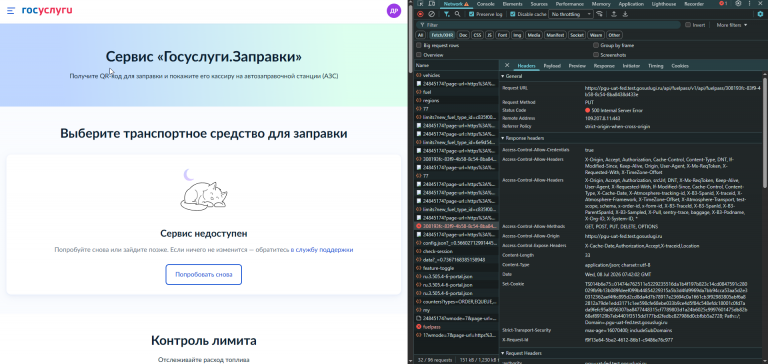
Task: Filter requests by Img type
Action: coord(516,35)
